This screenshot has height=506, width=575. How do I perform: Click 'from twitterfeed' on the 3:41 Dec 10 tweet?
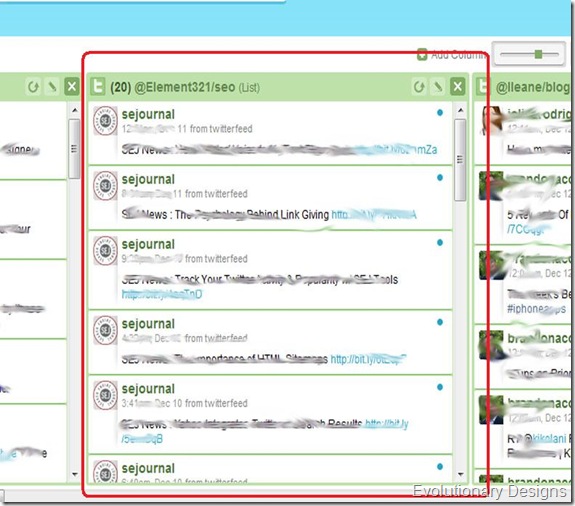coord(216,403)
